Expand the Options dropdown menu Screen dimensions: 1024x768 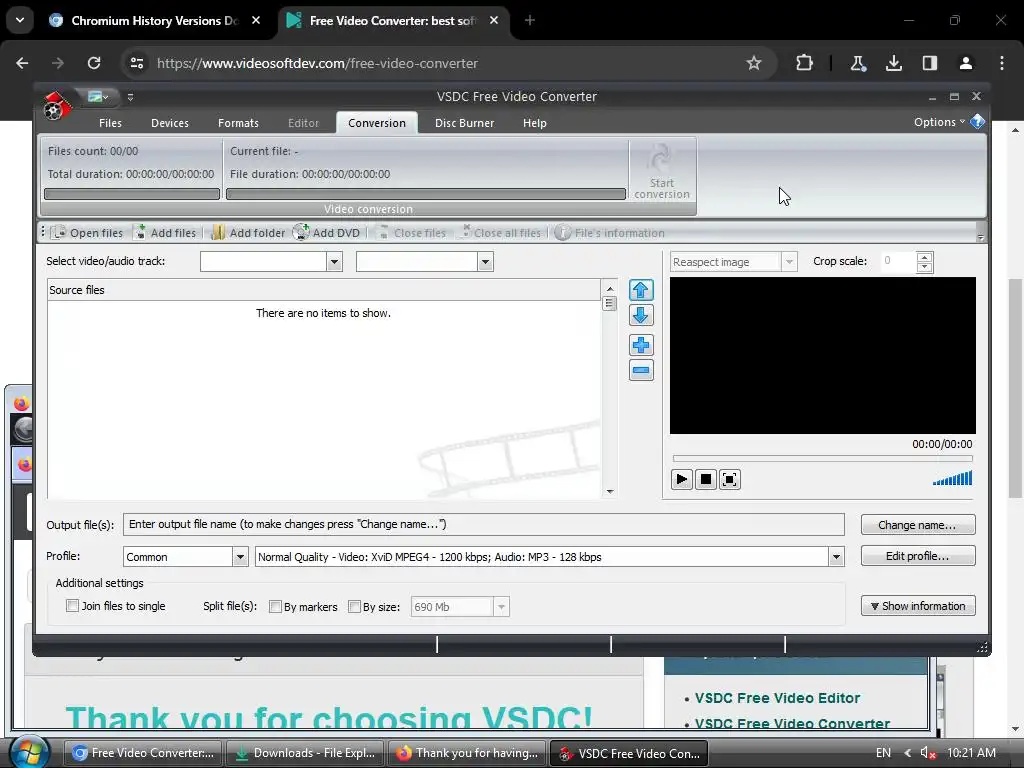[939, 122]
